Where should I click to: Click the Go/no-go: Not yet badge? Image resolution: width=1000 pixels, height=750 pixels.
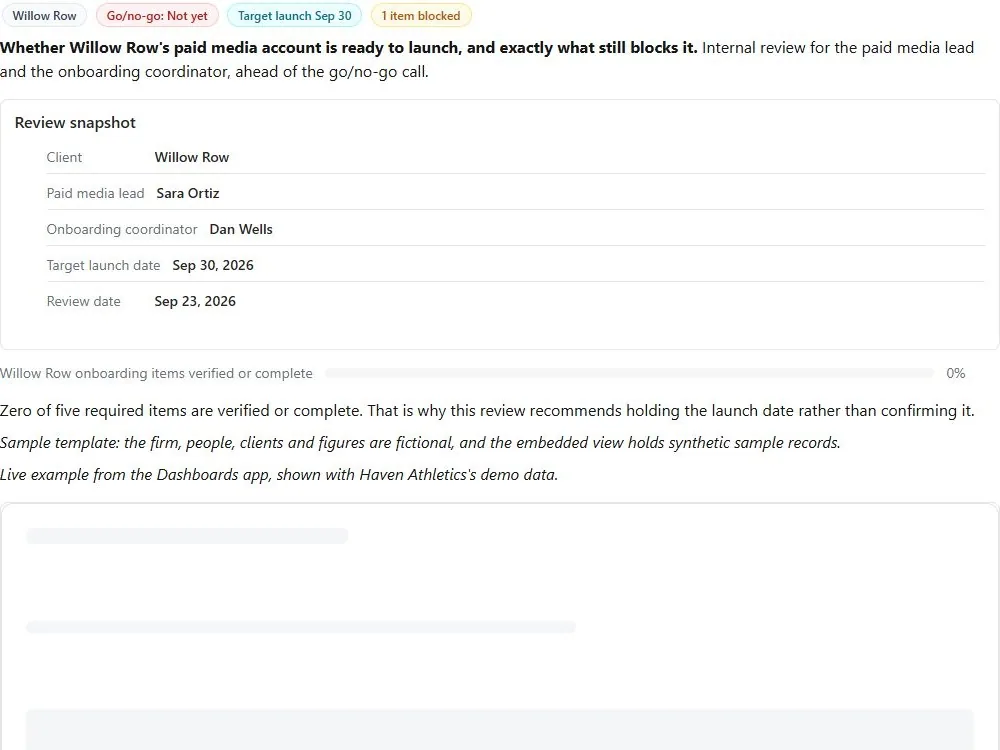[x=157, y=15]
